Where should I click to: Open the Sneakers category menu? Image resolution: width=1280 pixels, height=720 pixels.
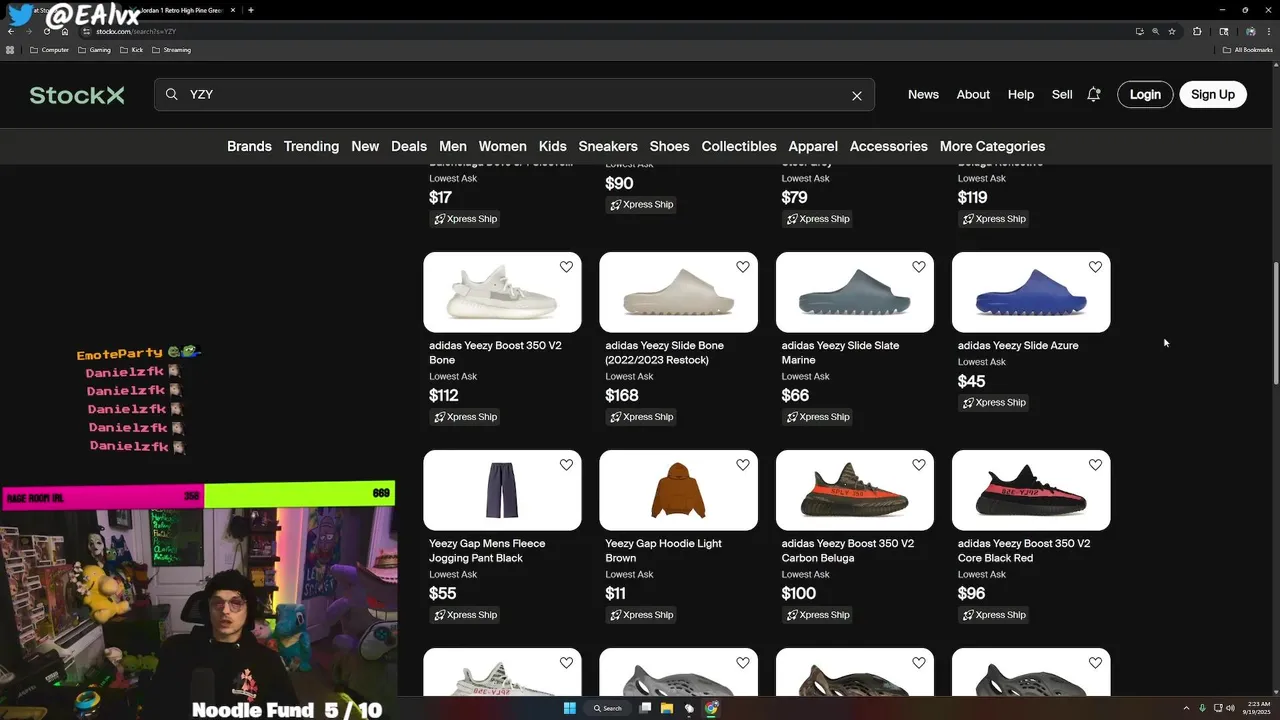tap(608, 146)
